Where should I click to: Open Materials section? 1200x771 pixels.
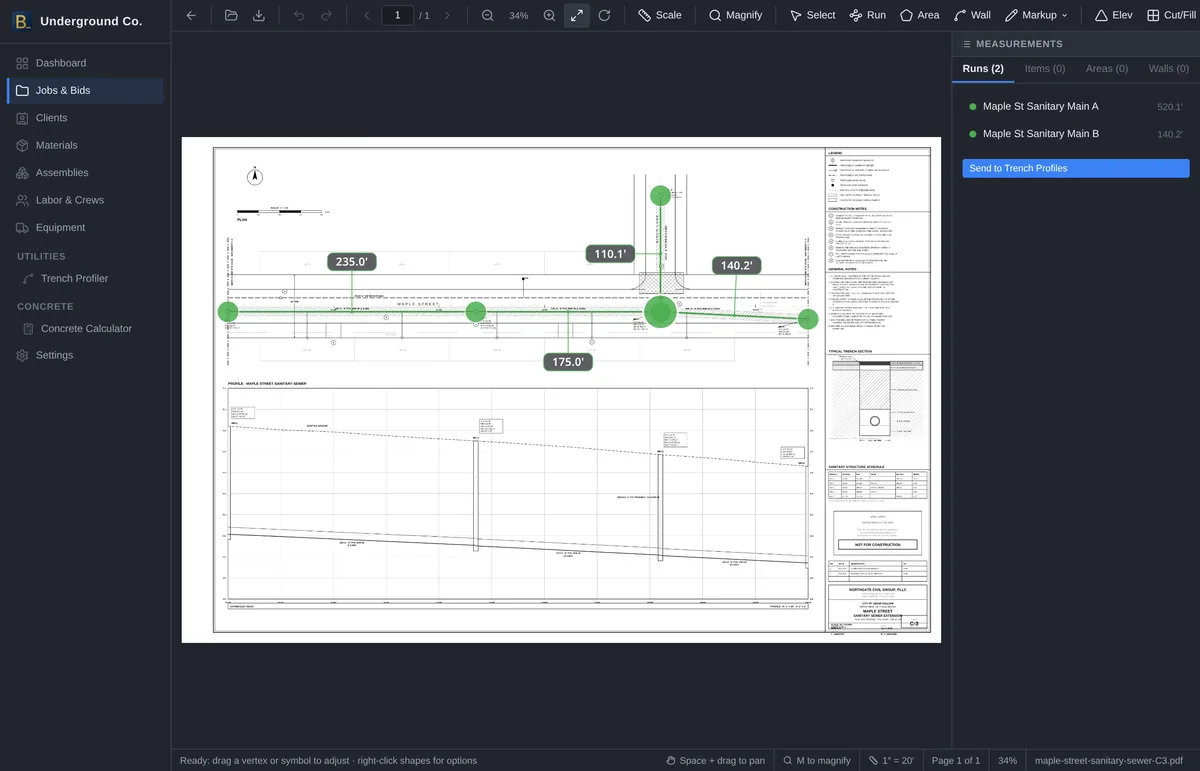[x=85, y=145]
